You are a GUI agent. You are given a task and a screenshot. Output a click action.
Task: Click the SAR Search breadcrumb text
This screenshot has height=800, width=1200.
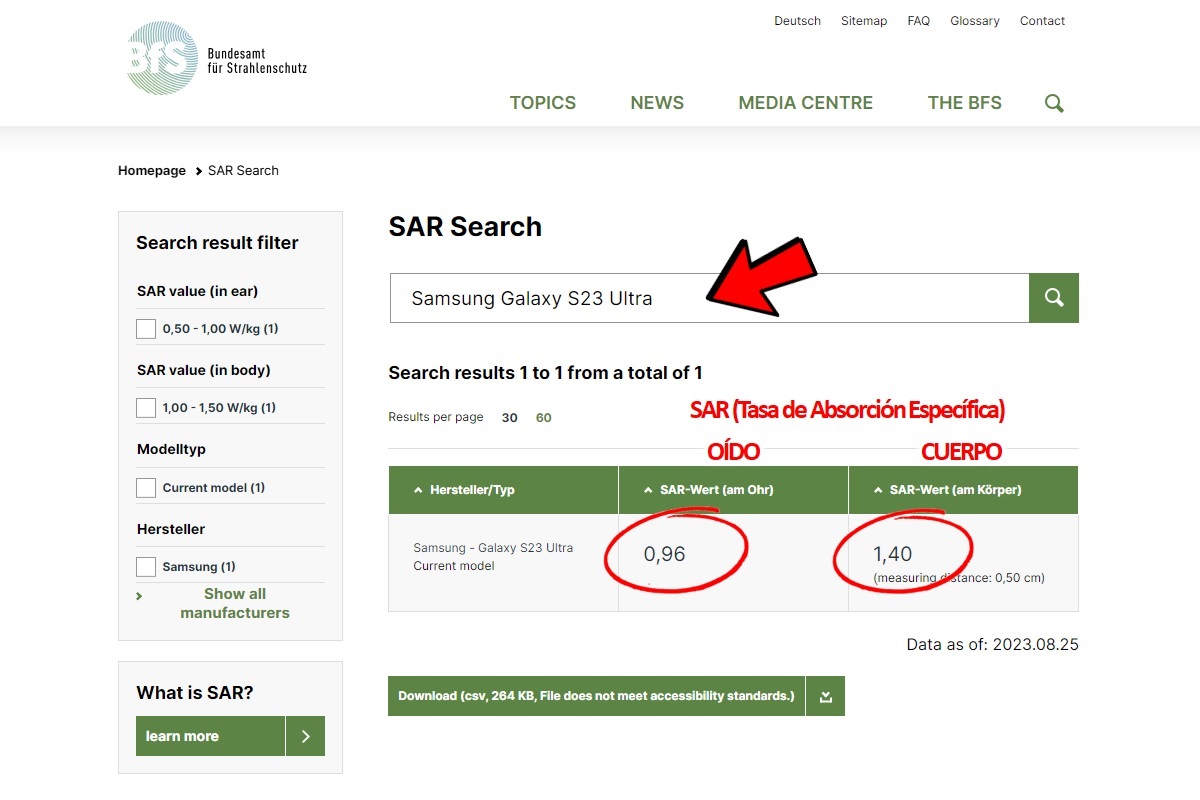(x=243, y=171)
